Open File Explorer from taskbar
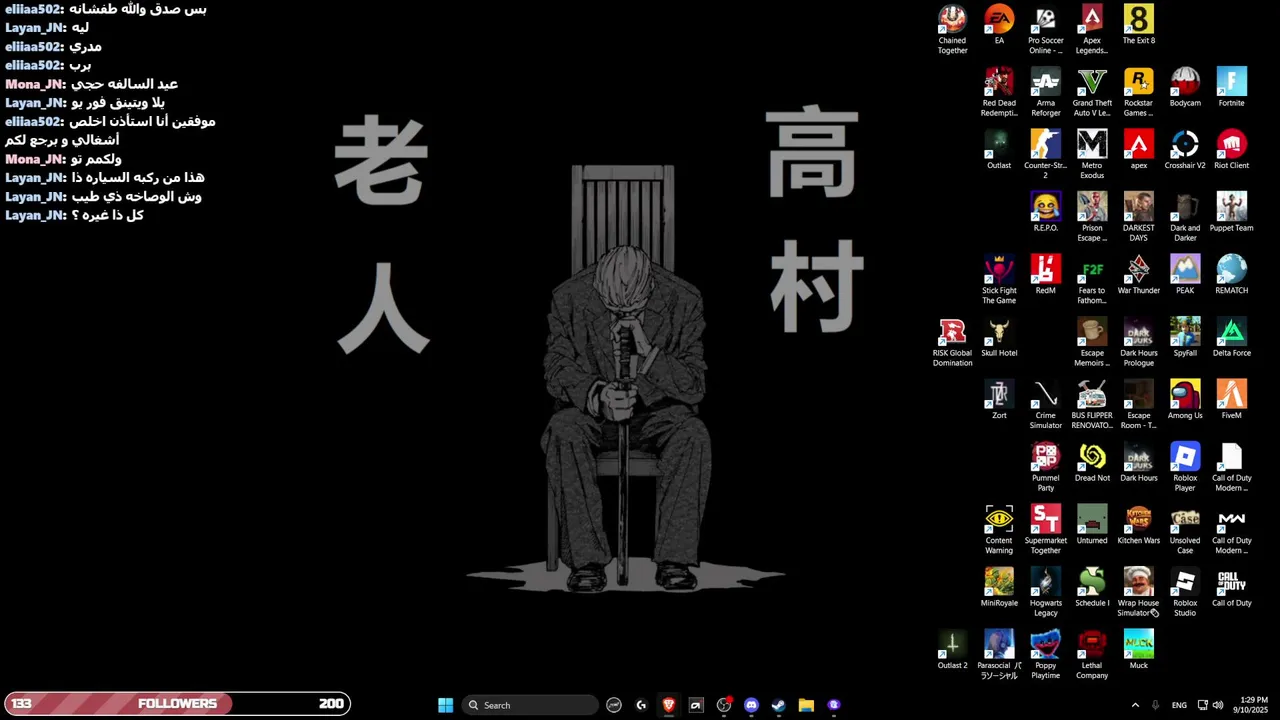The height and width of the screenshot is (720, 1280). (806, 705)
